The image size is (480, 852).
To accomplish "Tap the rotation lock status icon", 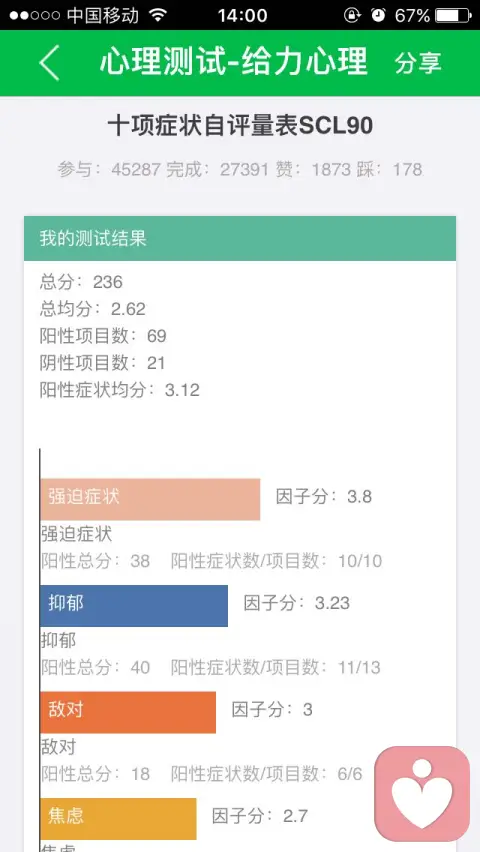I will click(x=352, y=15).
